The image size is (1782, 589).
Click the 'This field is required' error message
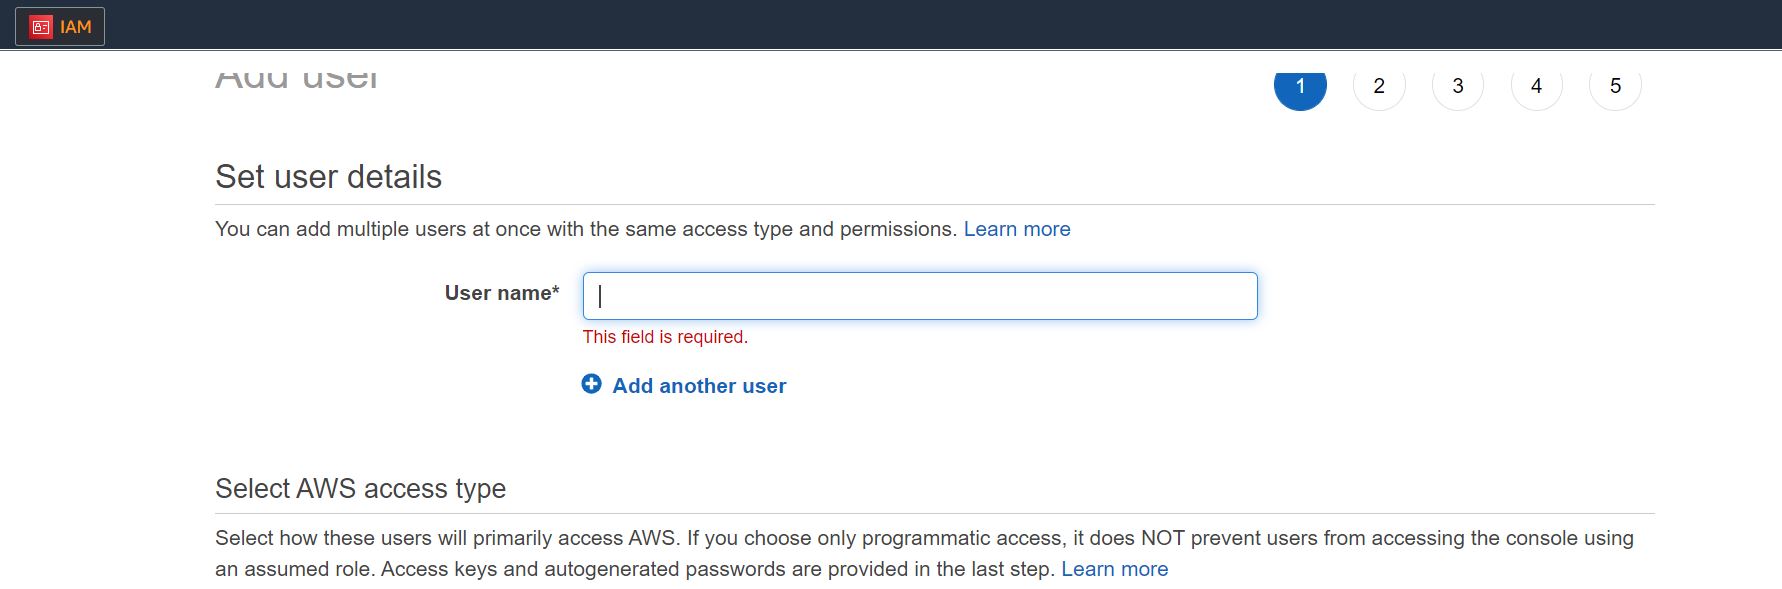(665, 337)
